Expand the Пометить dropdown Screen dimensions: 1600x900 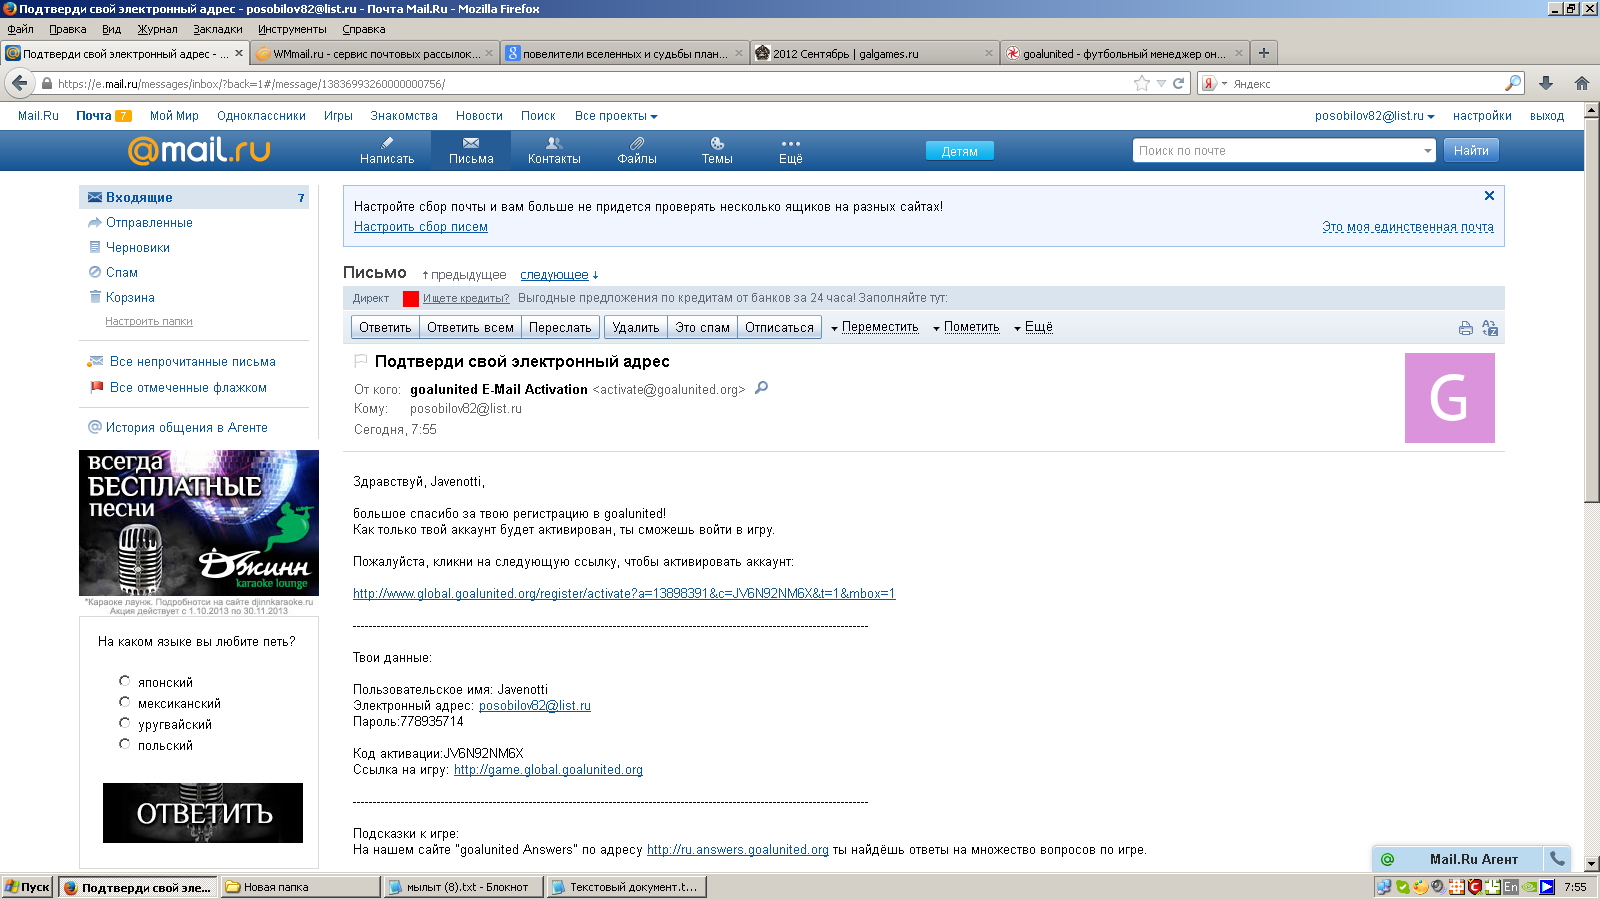[x=966, y=327]
